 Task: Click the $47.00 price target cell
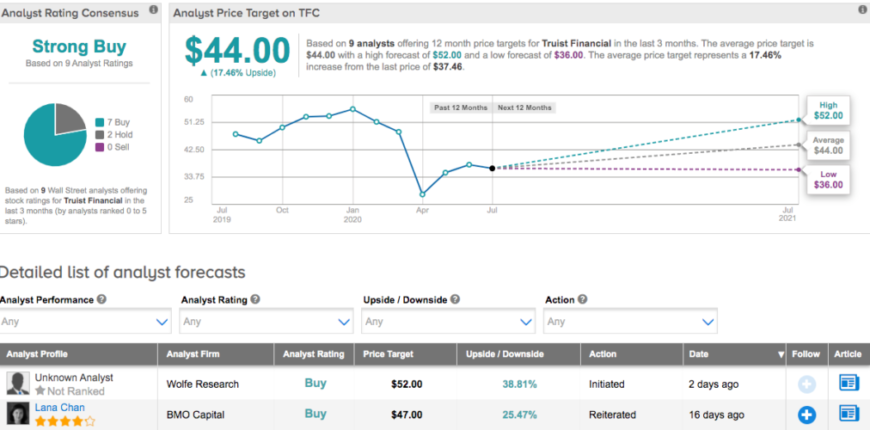tap(406, 414)
